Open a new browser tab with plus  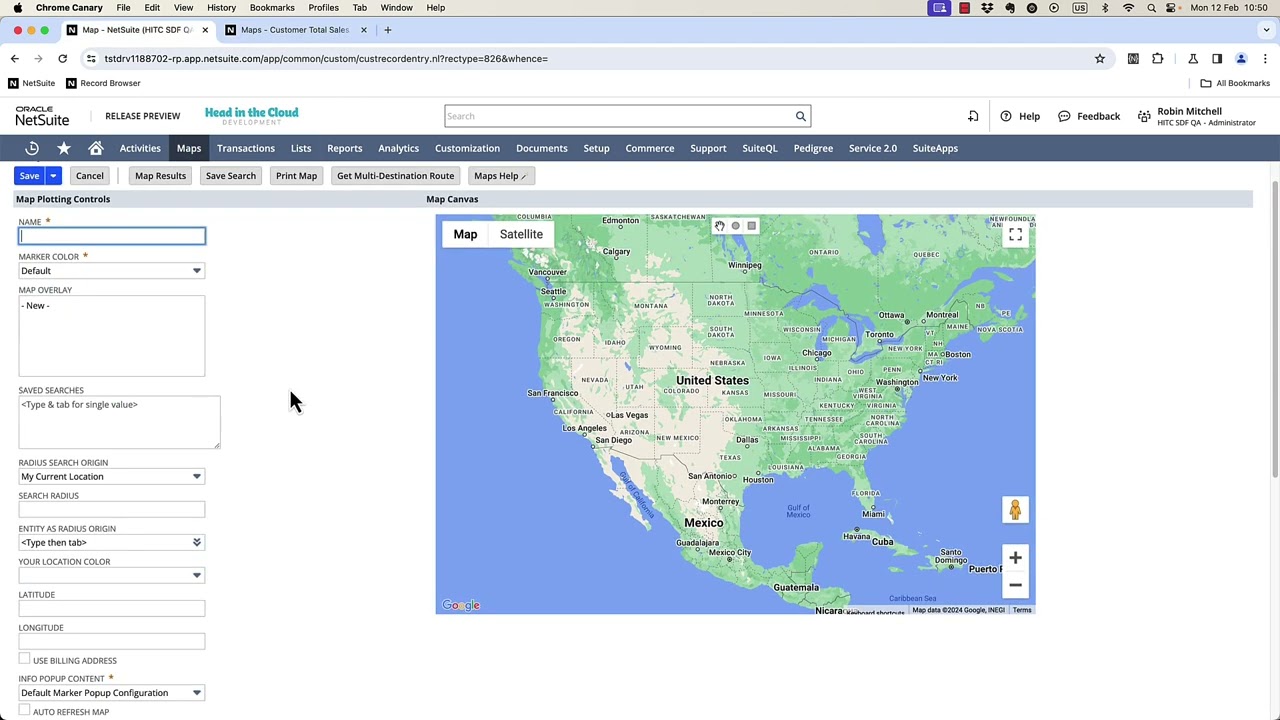click(388, 30)
